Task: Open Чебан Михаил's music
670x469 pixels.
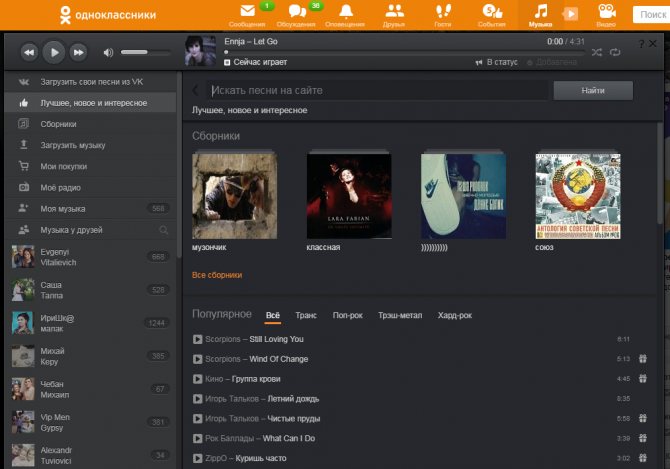Action: click(90, 389)
